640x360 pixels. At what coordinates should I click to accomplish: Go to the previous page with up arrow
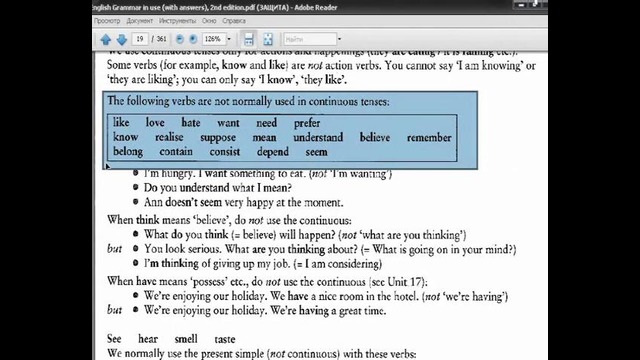click(x=106, y=40)
